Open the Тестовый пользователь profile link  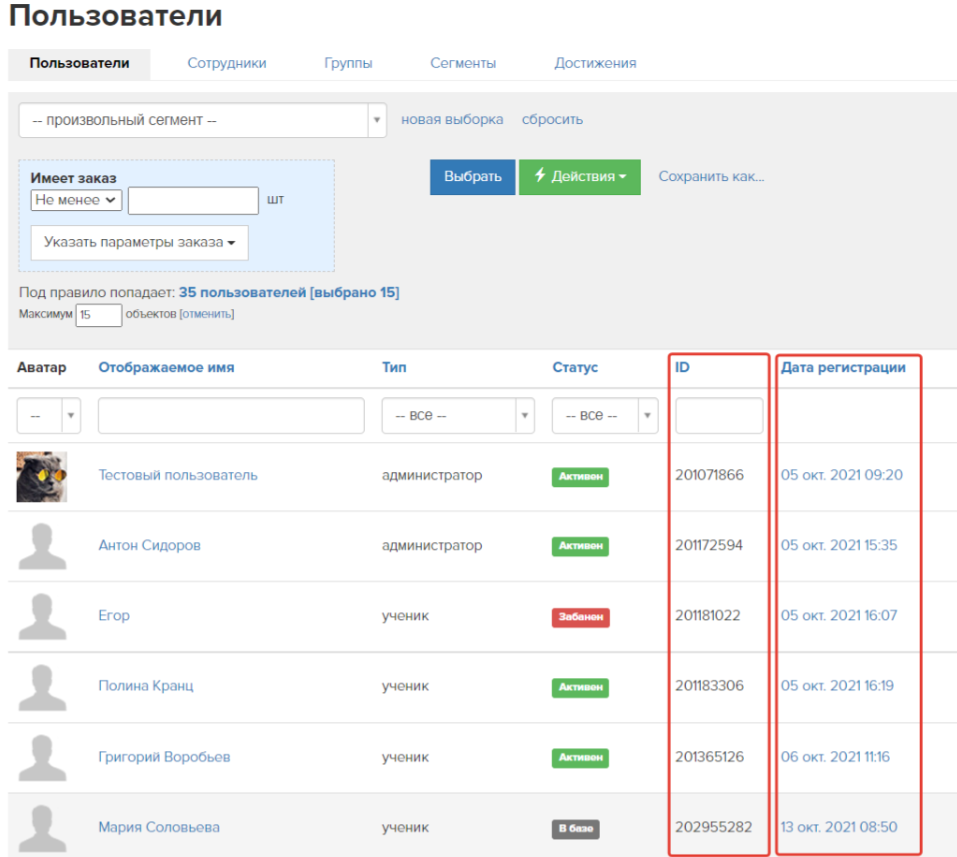coord(178,476)
